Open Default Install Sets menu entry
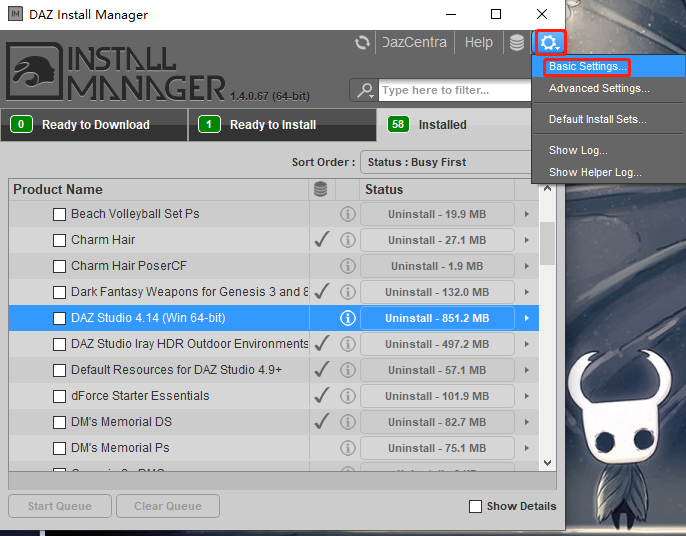686x536 pixels. click(x=608, y=119)
